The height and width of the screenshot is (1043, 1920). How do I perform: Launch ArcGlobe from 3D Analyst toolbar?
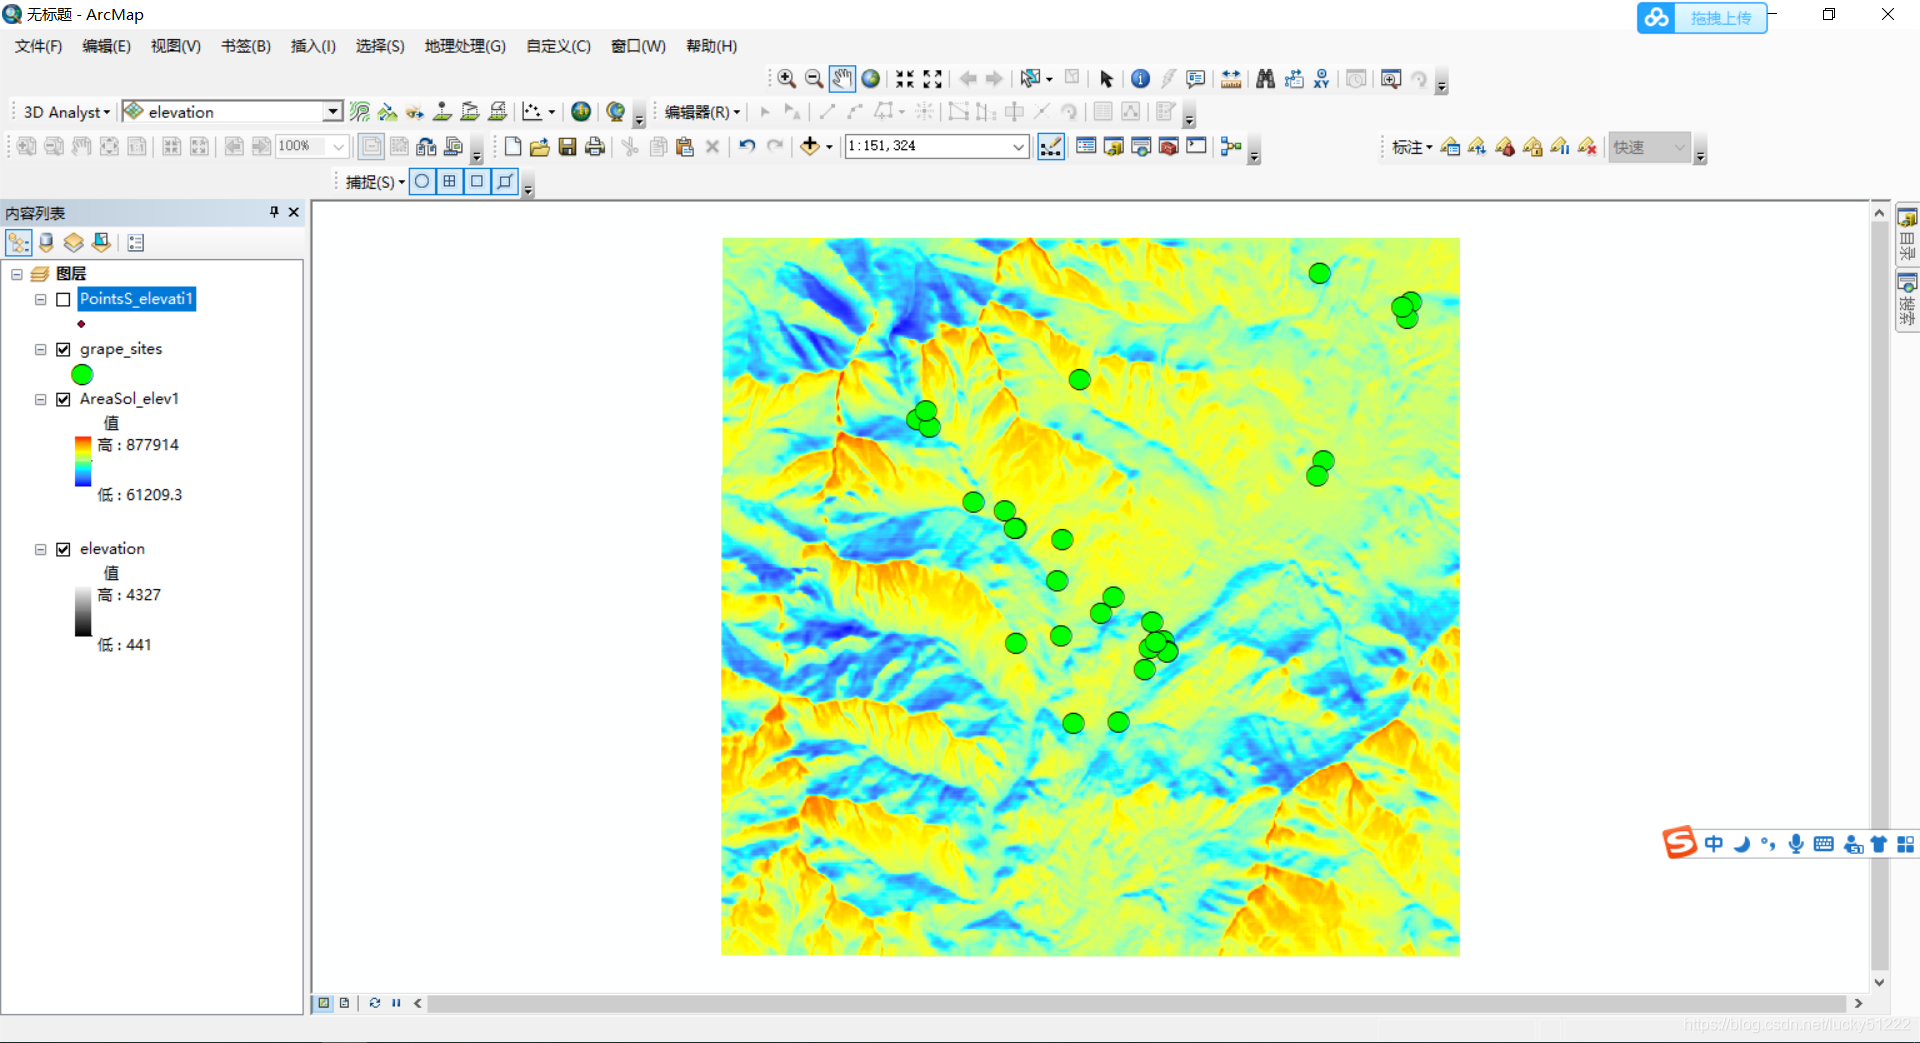[x=616, y=112]
